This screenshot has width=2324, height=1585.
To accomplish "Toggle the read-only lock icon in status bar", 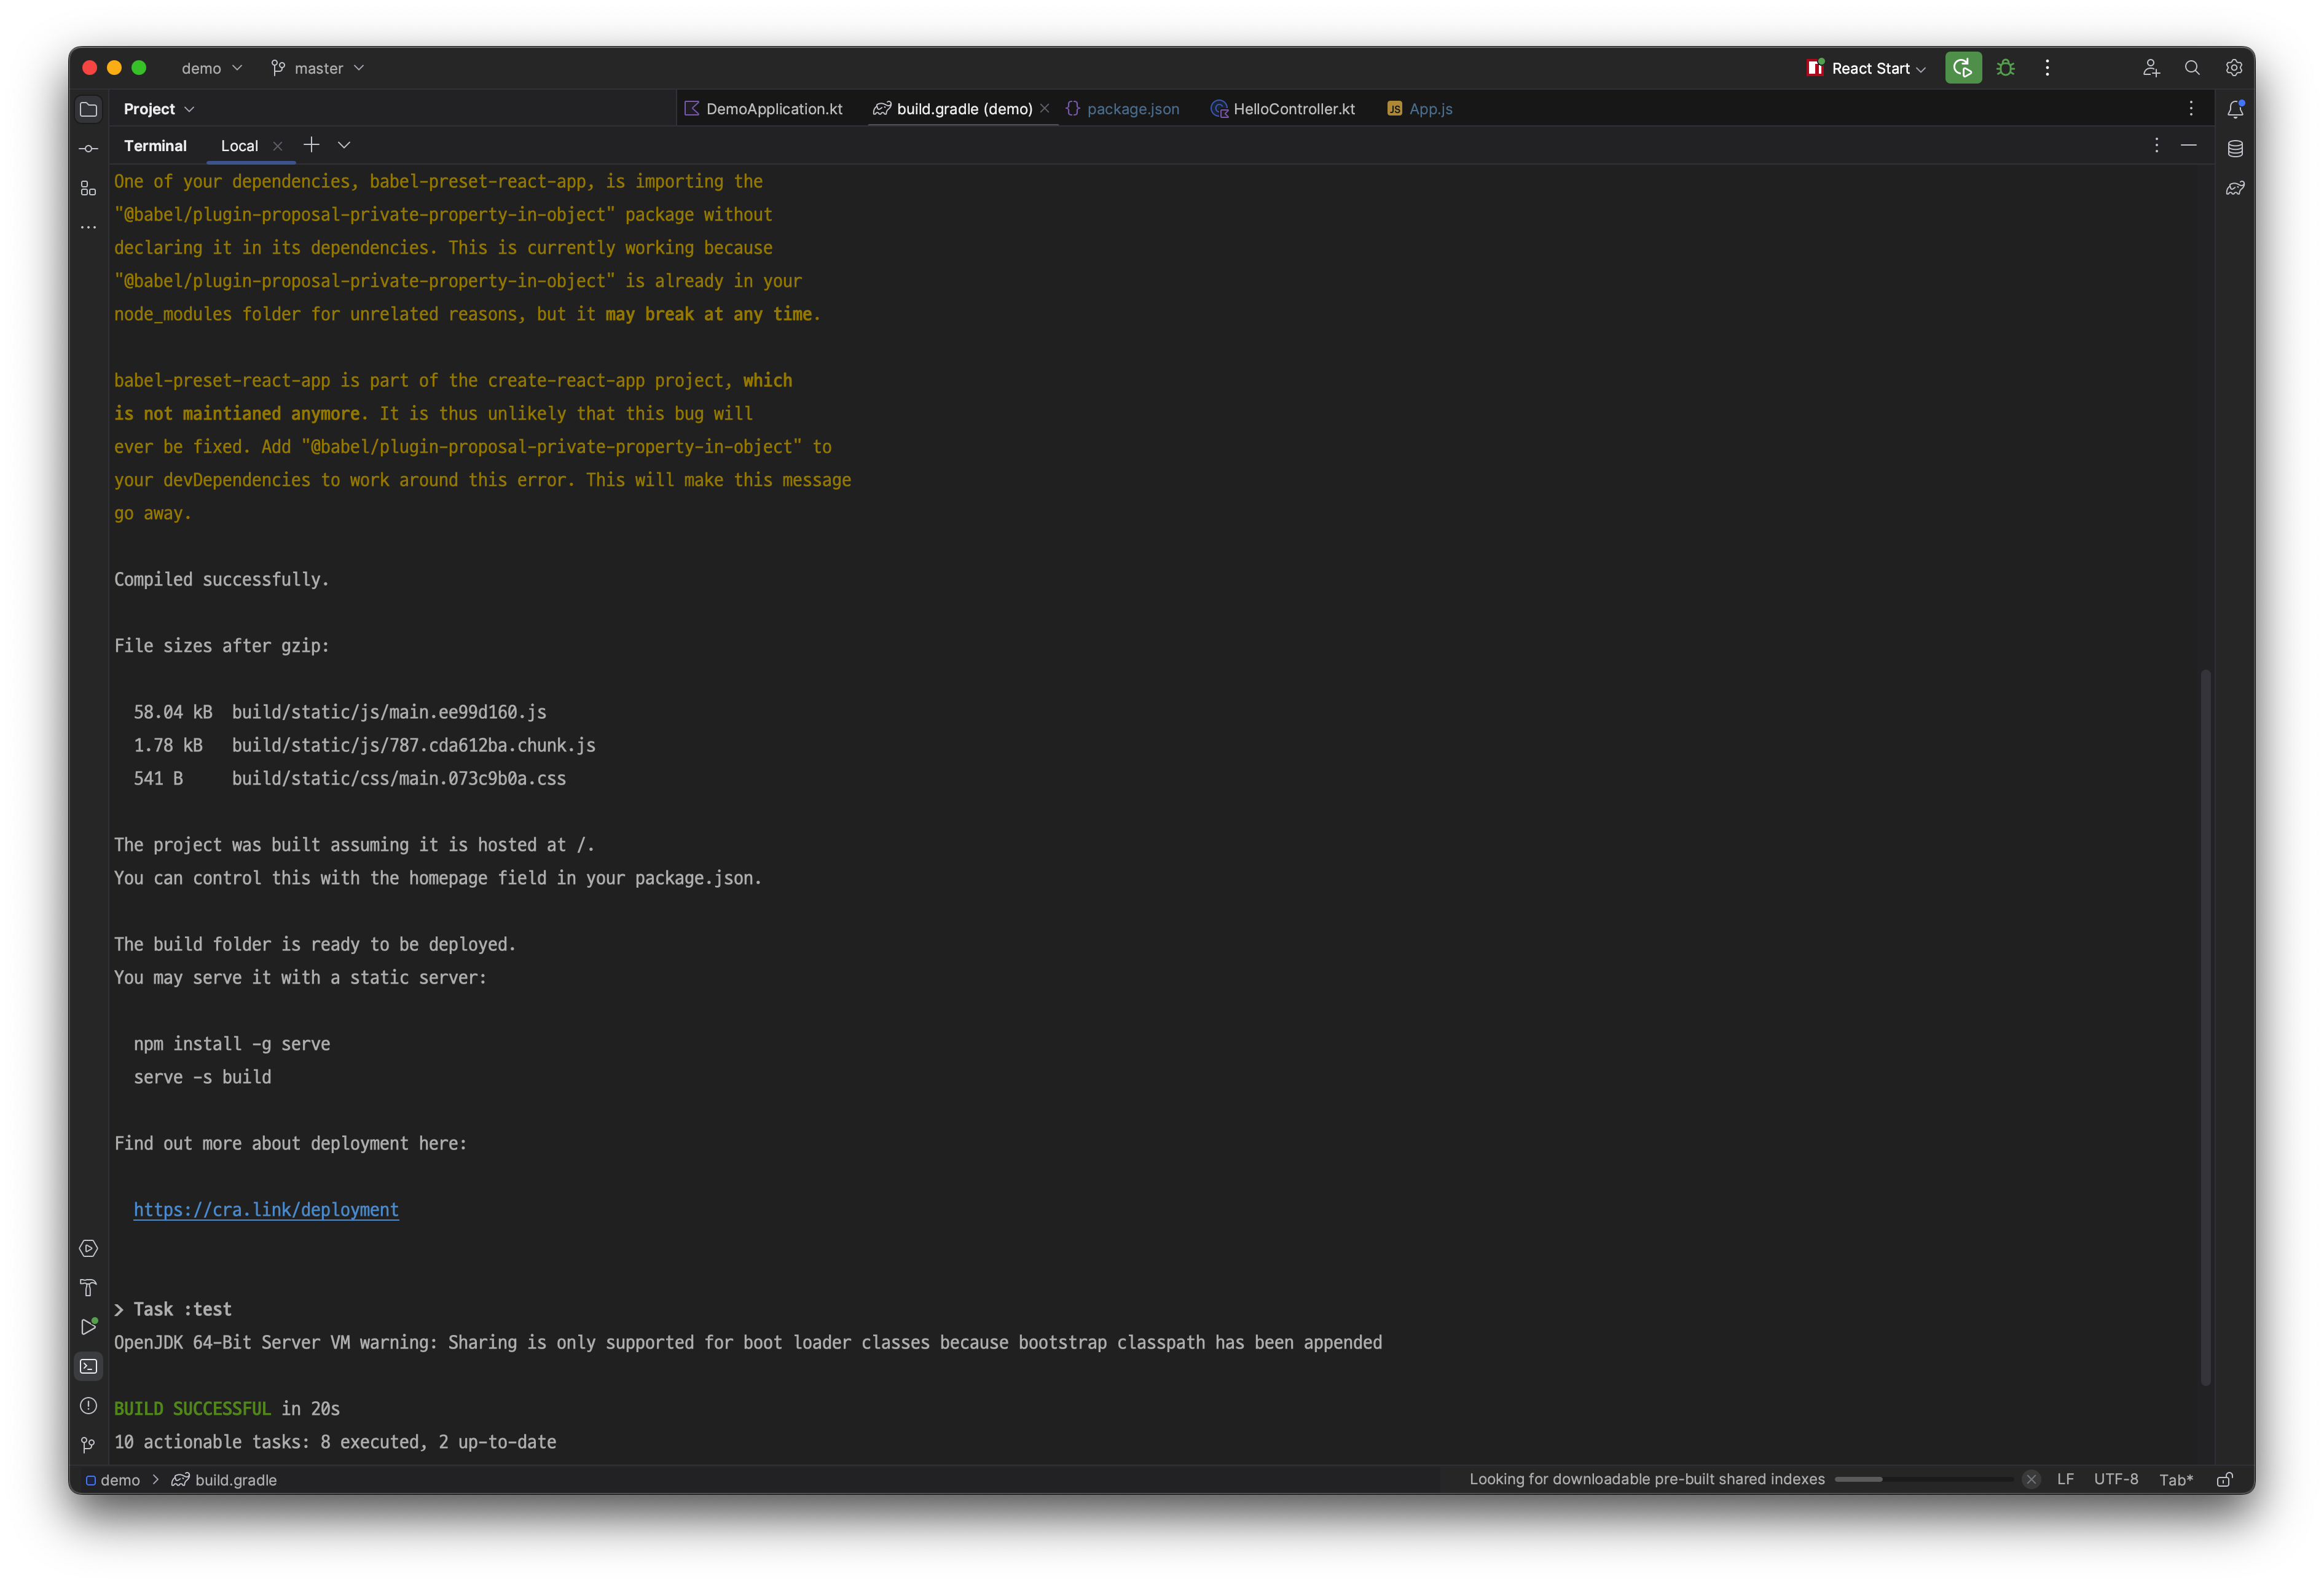I will click(2224, 1479).
